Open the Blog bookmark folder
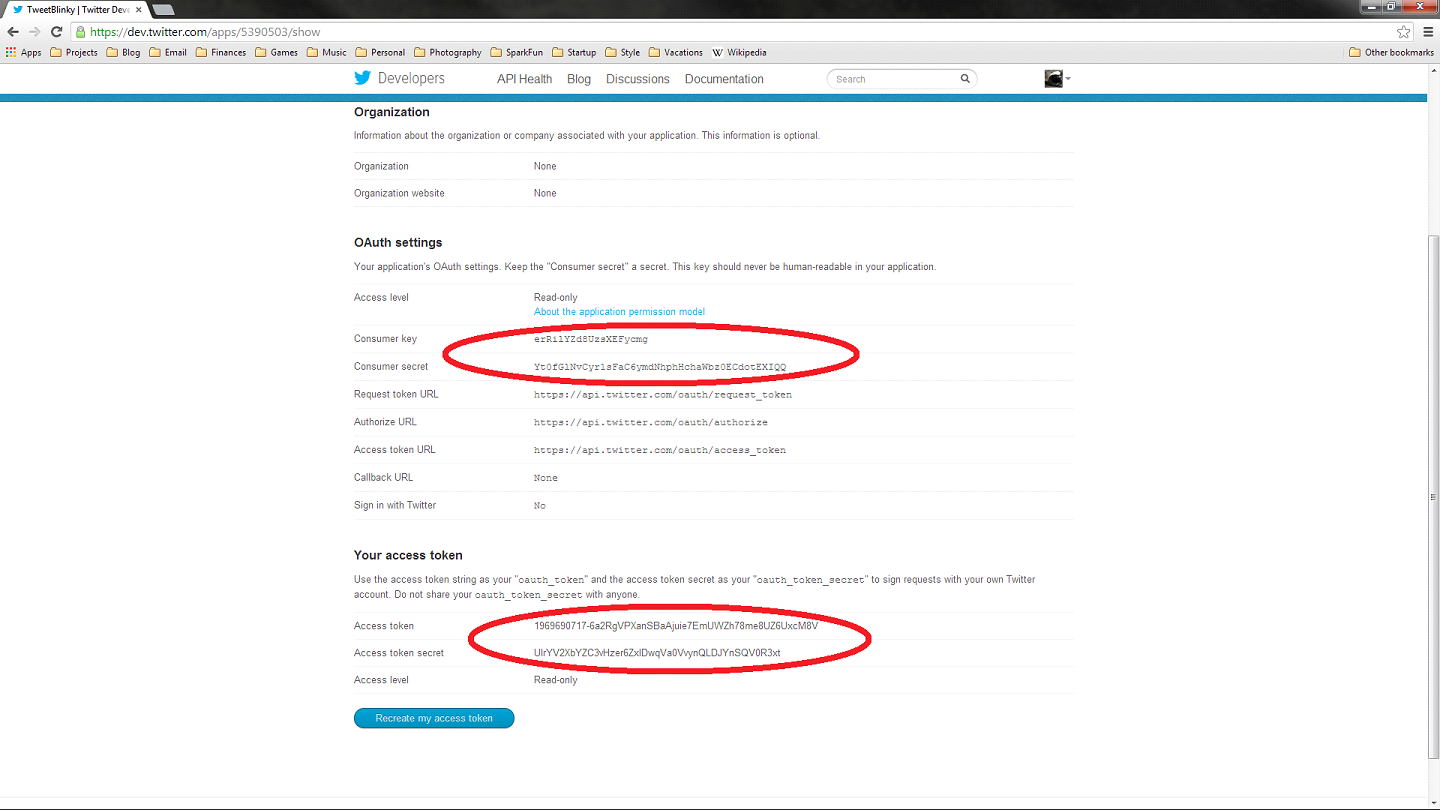 tap(123, 52)
